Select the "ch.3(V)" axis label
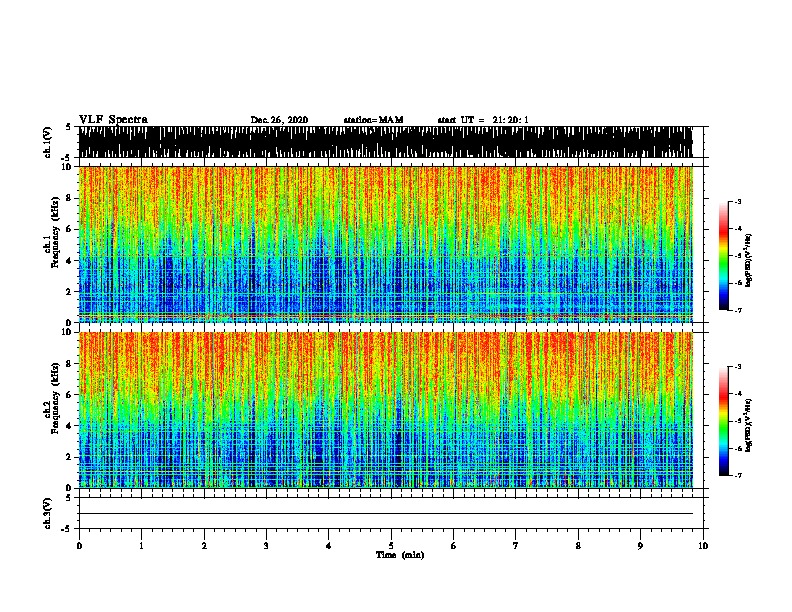Image resolution: width=792 pixels, height=612 pixels. click(47, 513)
